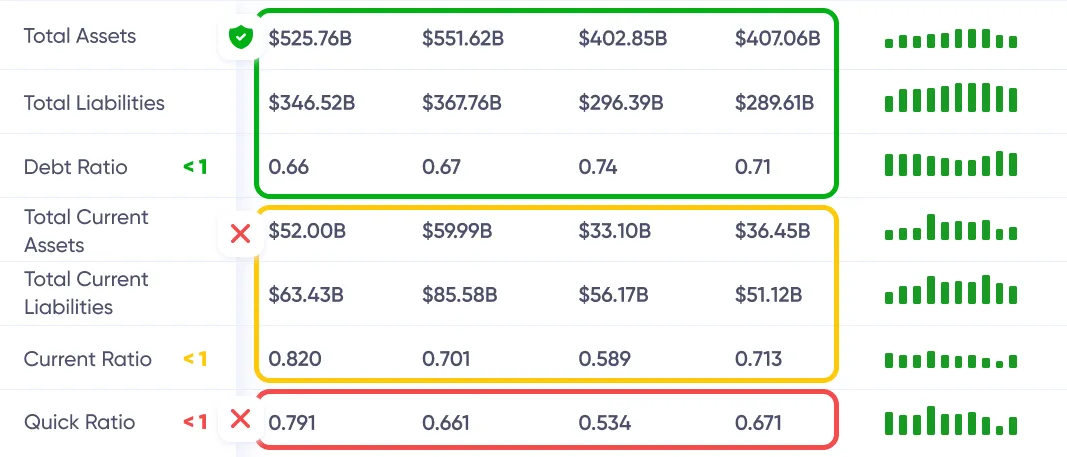
Task: Open the Total Liabilities sparkline chart
Action: pyautogui.click(x=950, y=98)
